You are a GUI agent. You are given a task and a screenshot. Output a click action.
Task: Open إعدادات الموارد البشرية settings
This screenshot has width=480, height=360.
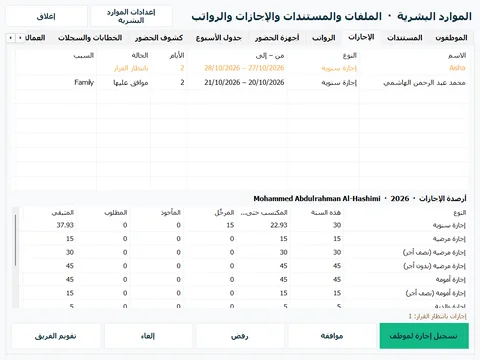pyautogui.click(x=131, y=16)
